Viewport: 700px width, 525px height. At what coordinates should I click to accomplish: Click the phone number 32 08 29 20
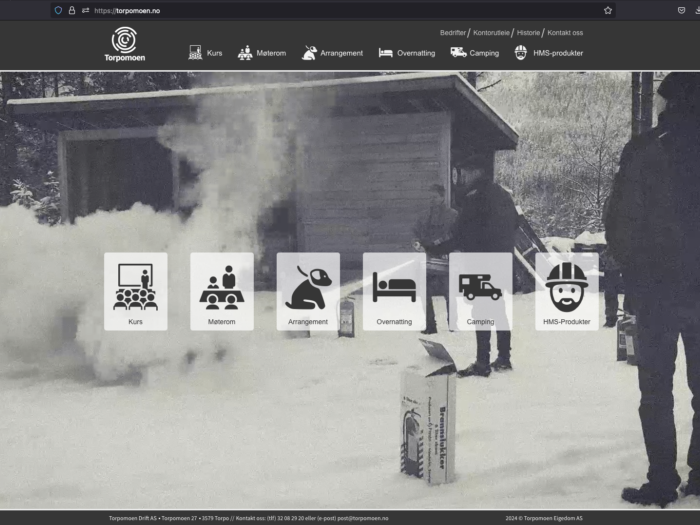[x=291, y=518]
